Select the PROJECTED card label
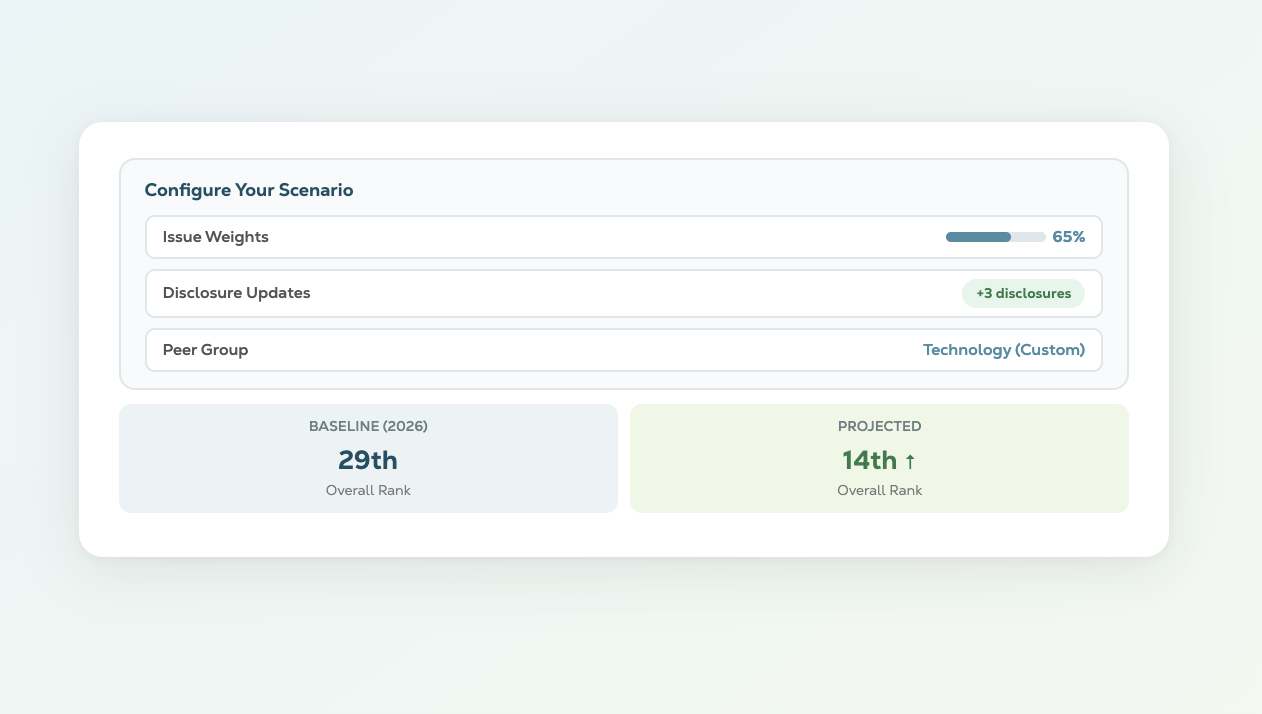This screenshot has width=1262, height=714. coord(879,426)
